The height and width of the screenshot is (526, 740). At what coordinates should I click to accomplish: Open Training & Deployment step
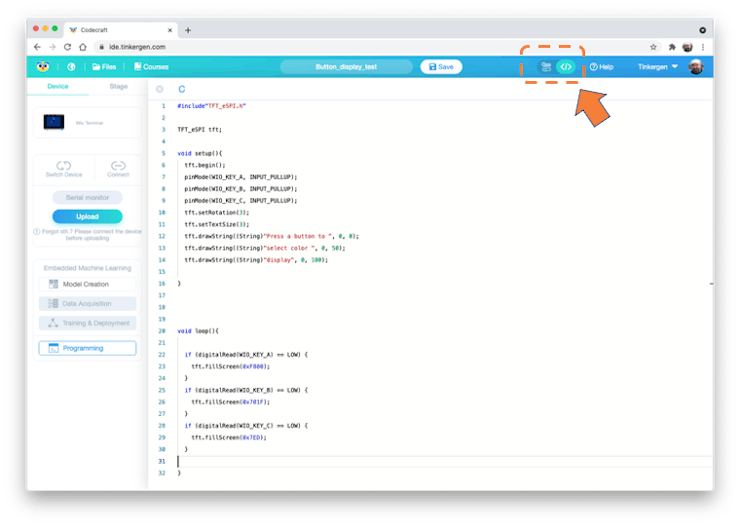click(x=87, y=323)
